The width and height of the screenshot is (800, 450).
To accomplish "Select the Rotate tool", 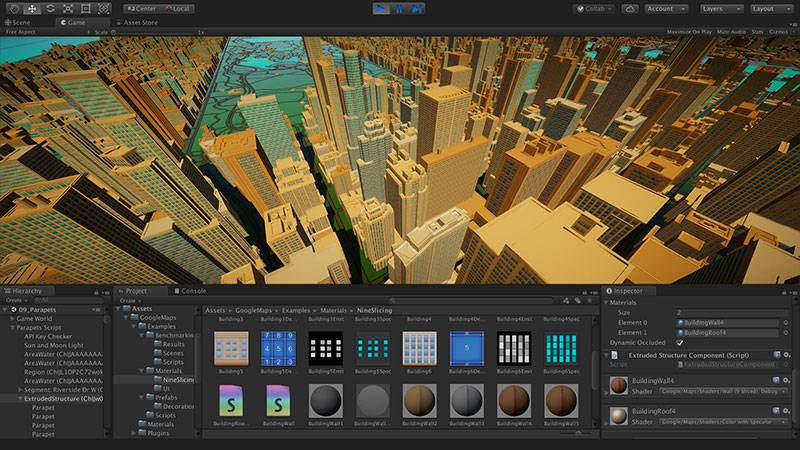I will (50, 8).
